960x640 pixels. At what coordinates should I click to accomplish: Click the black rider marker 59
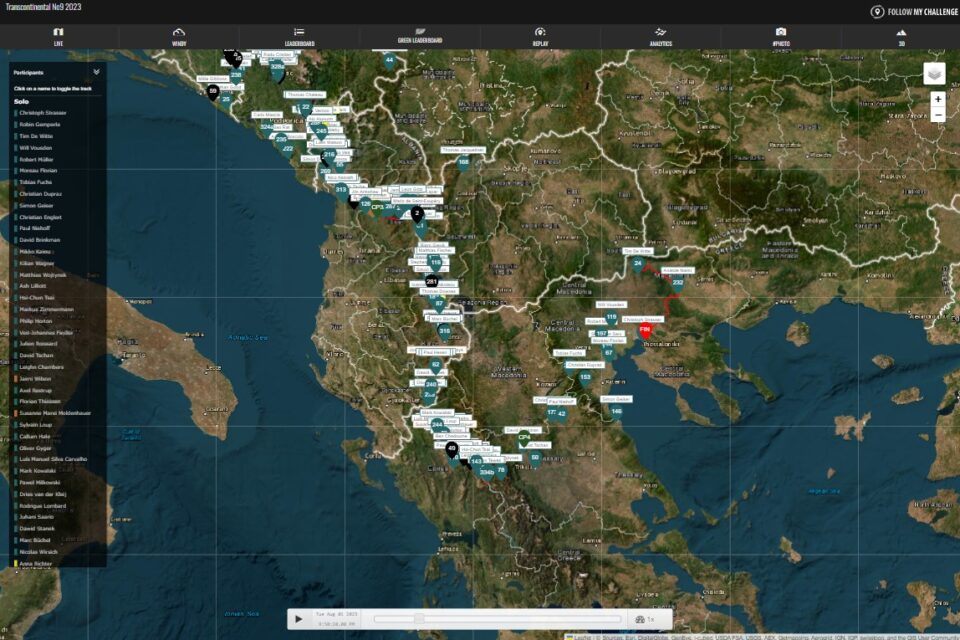(213, 92)
